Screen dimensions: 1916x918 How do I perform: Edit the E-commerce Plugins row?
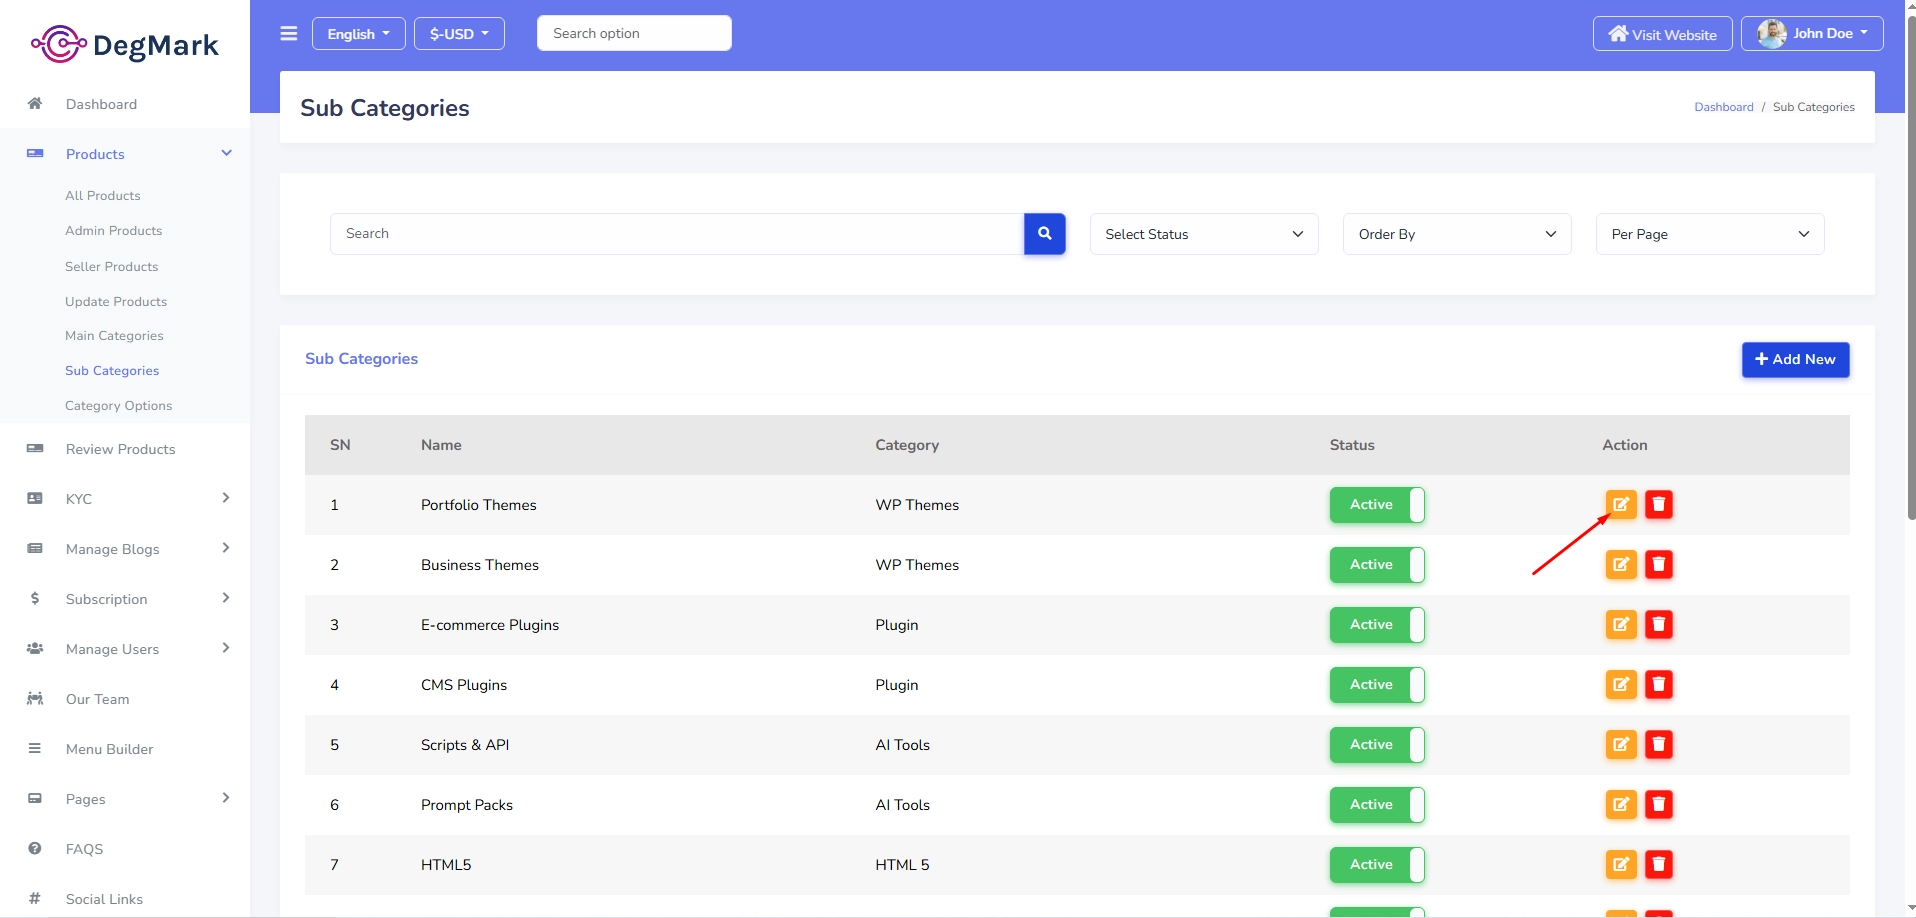click(x=1620, y=624)
